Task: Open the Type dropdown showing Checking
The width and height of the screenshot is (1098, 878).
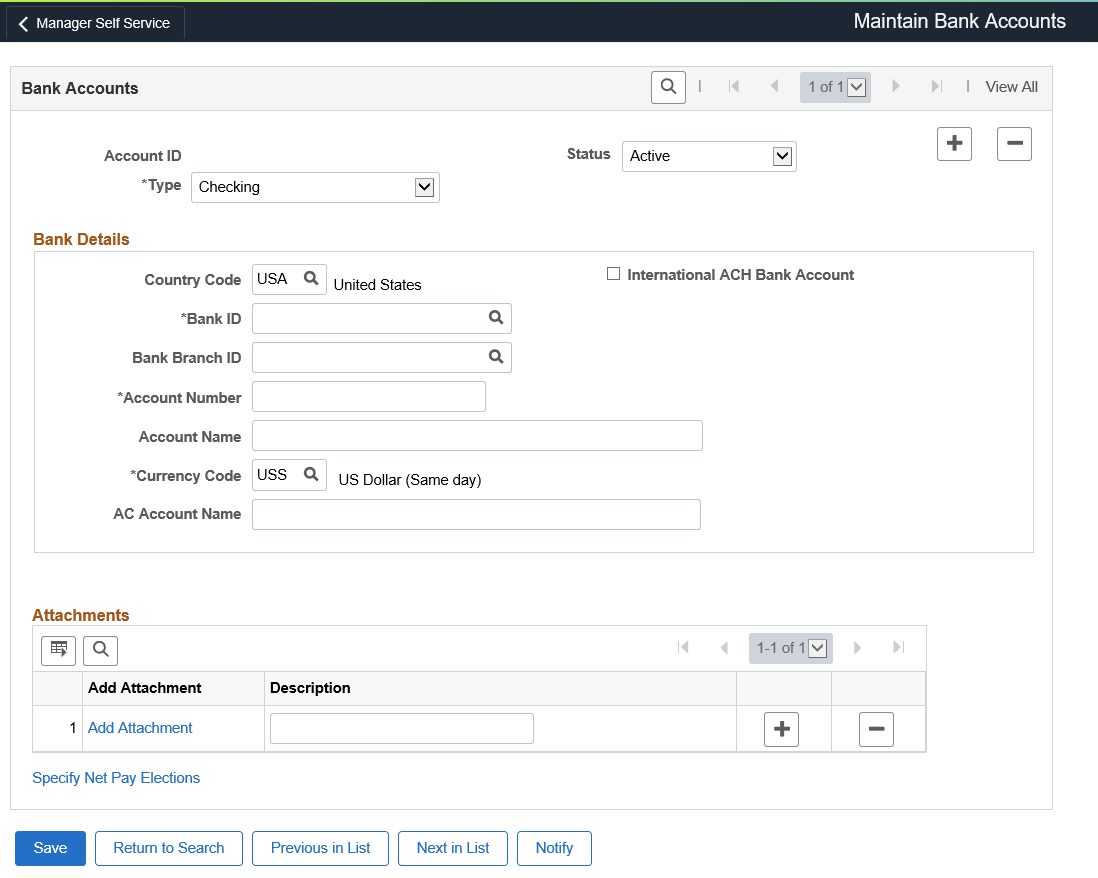Action: (424, 187)
